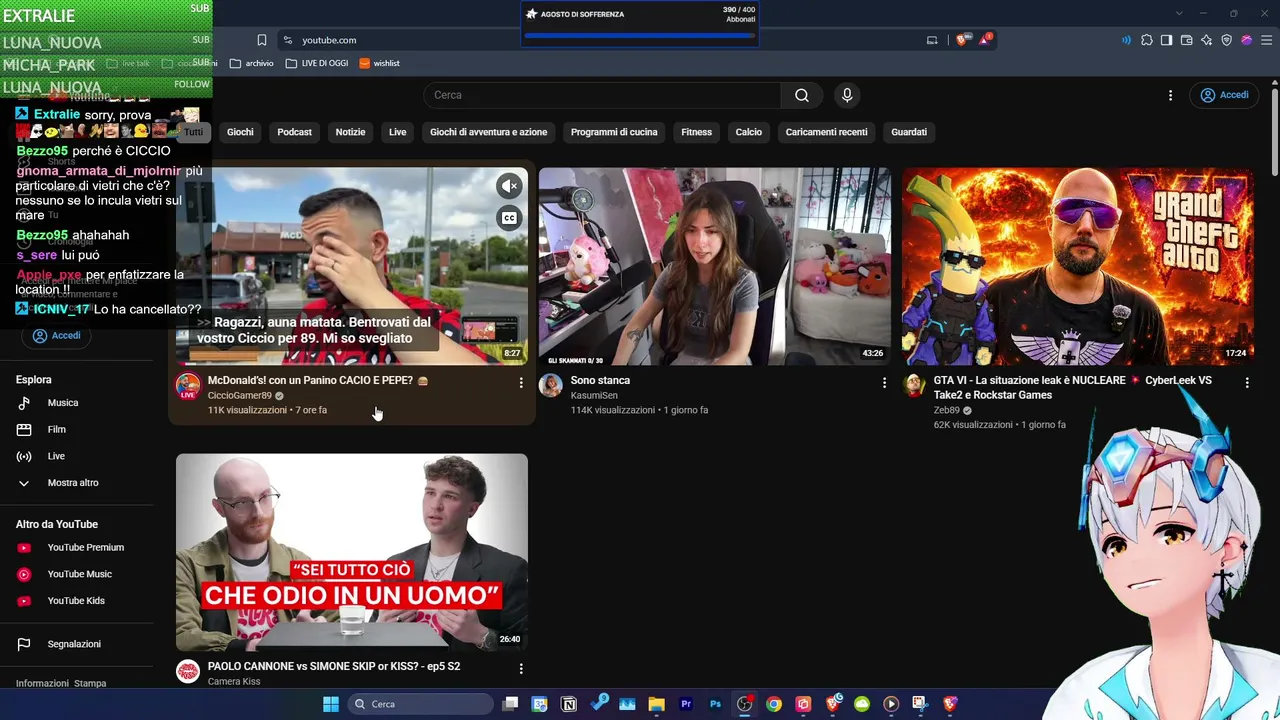Viewport: 1280px width, 720px height.
Task: Open YouTube Music from the sidebar
Action: [x=77, y=574]
